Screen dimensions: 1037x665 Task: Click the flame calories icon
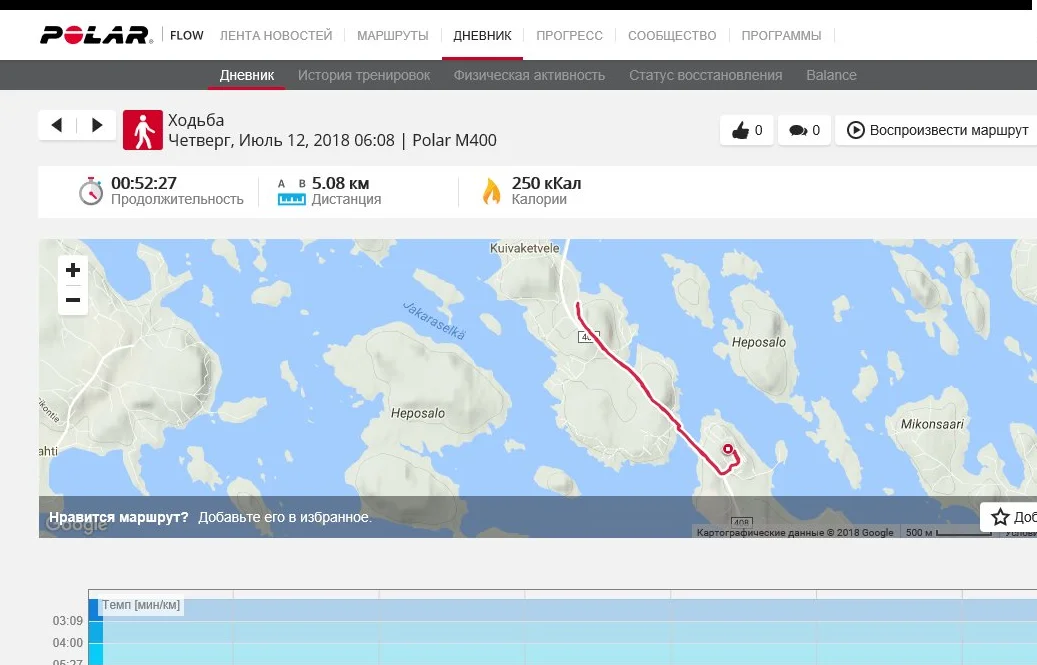coord(491,191)
